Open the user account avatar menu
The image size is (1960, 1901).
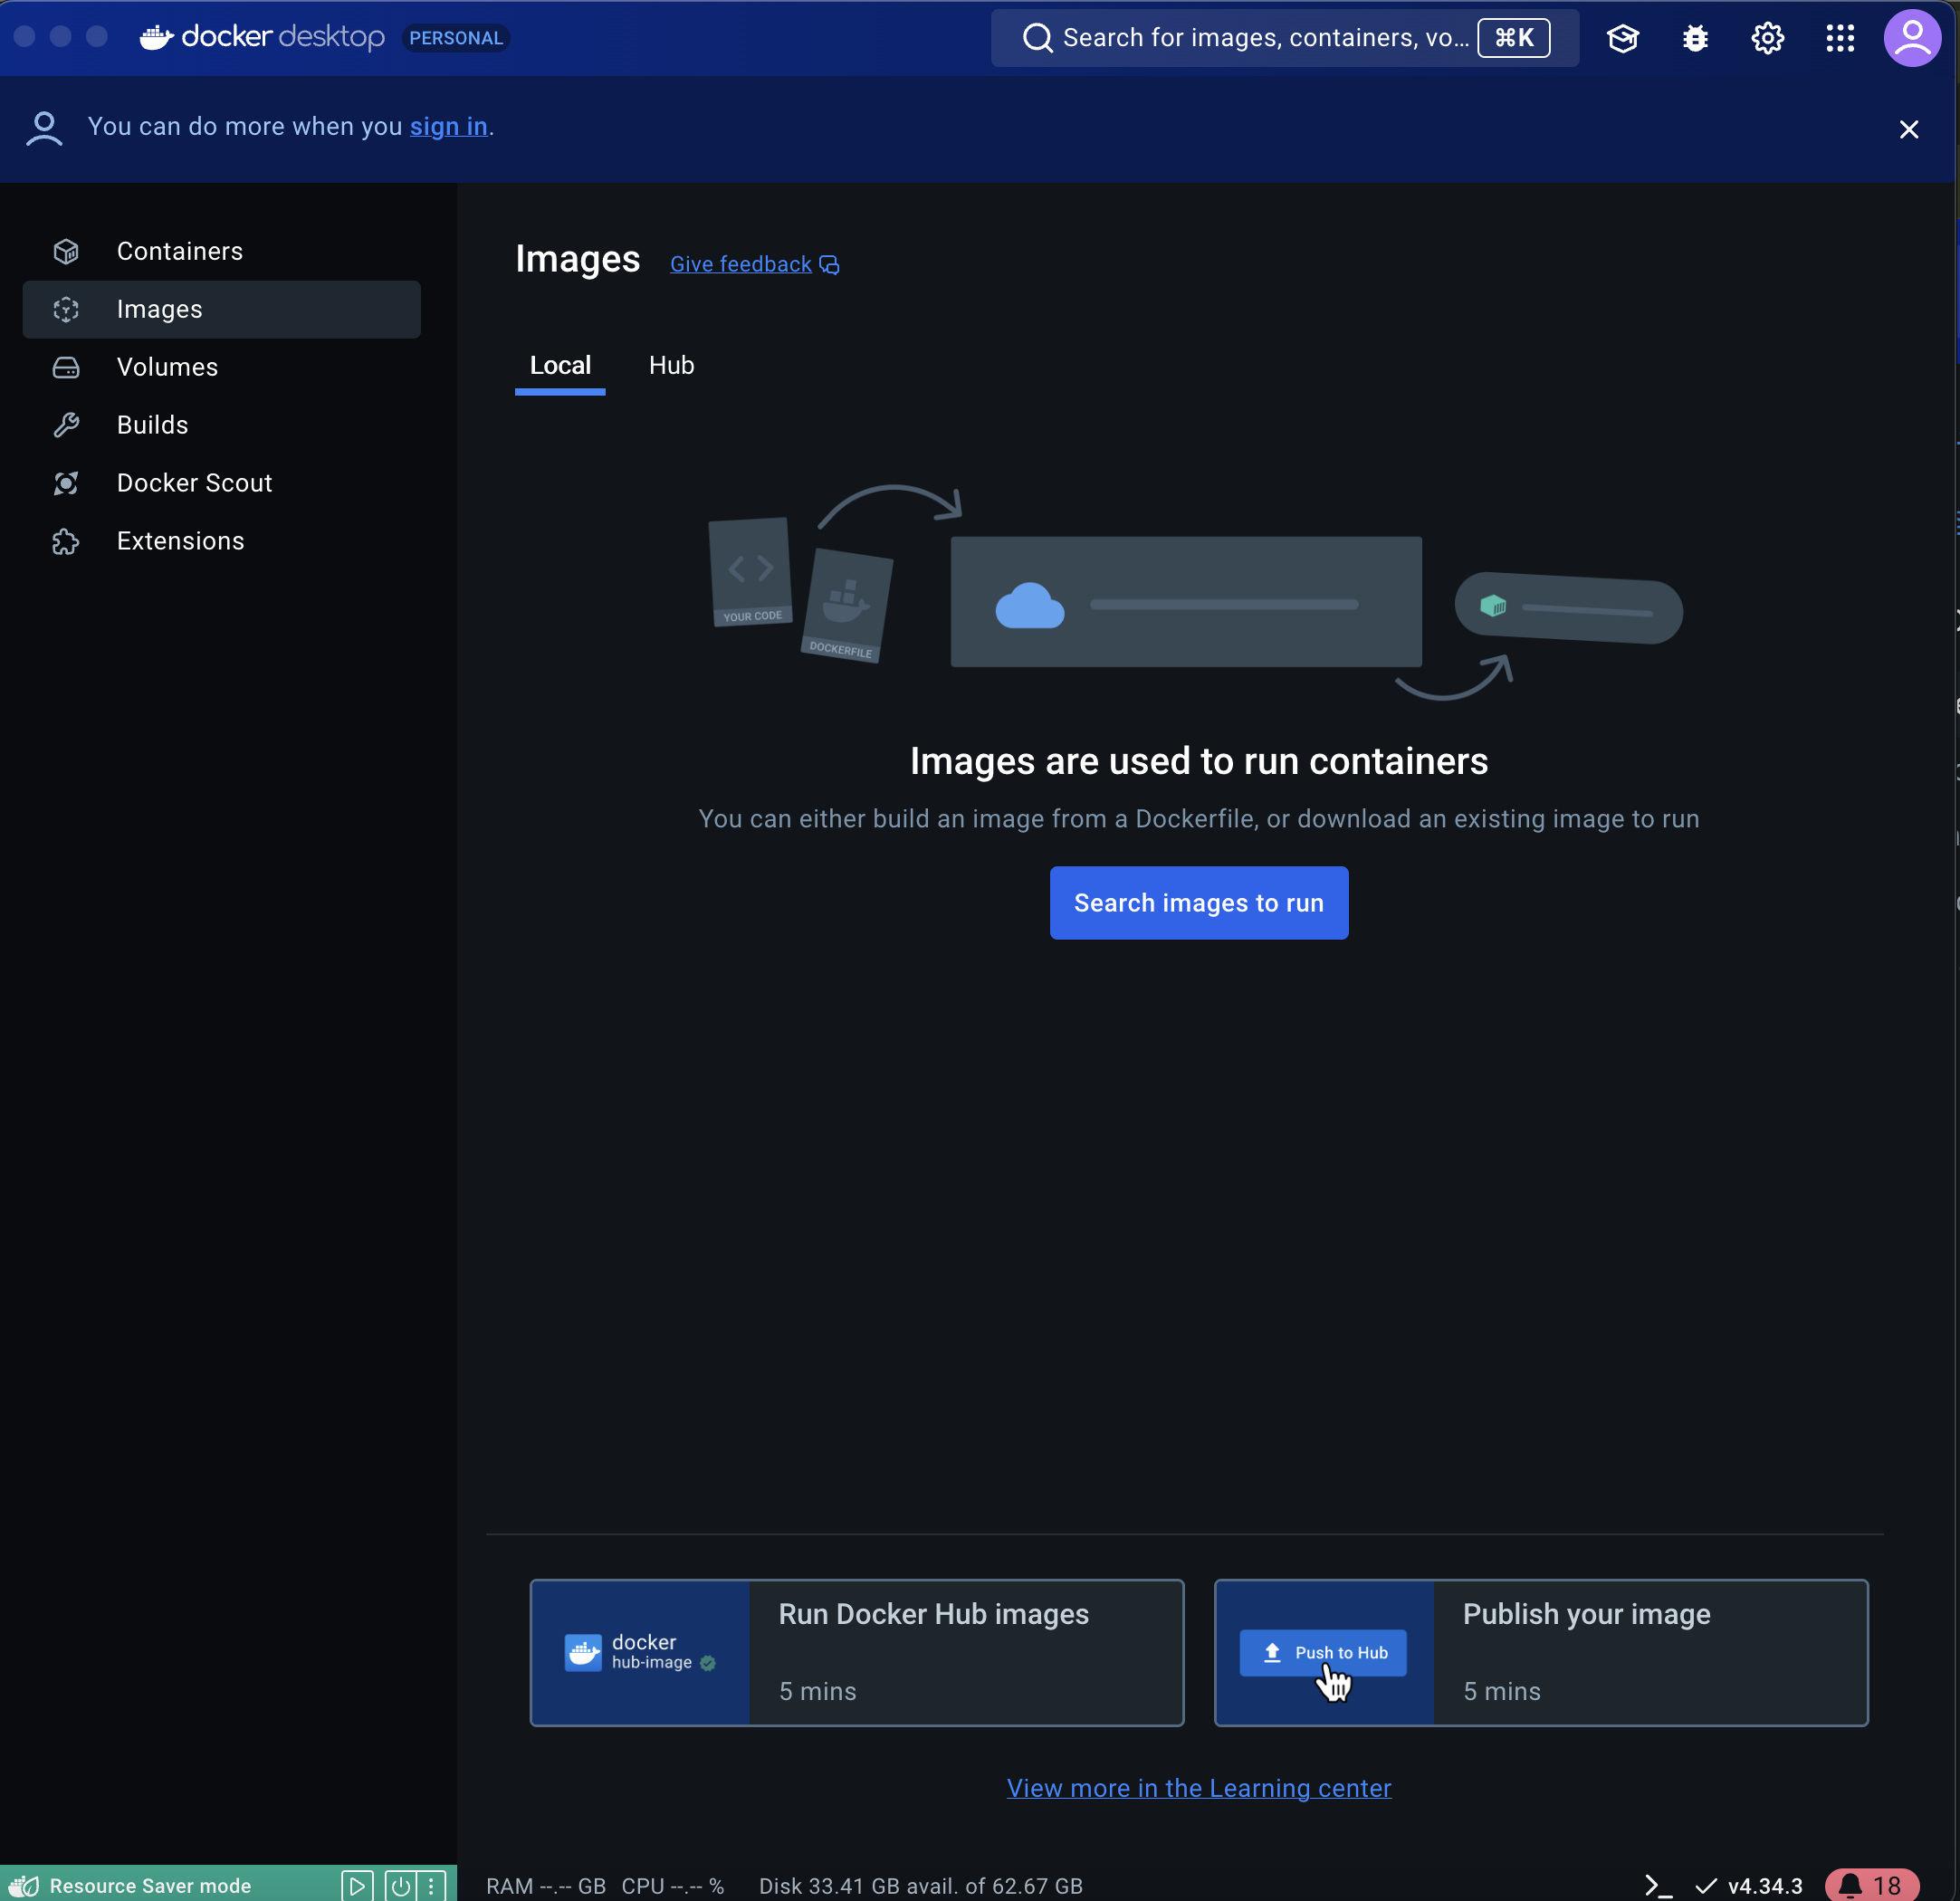(x=1912, y=37)
